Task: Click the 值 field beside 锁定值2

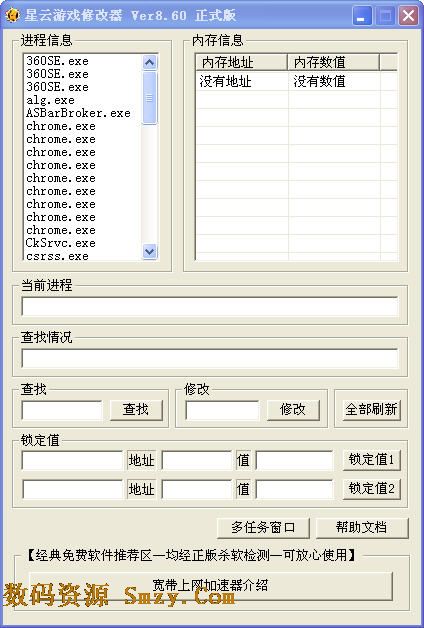Action: tap(294, 489)
